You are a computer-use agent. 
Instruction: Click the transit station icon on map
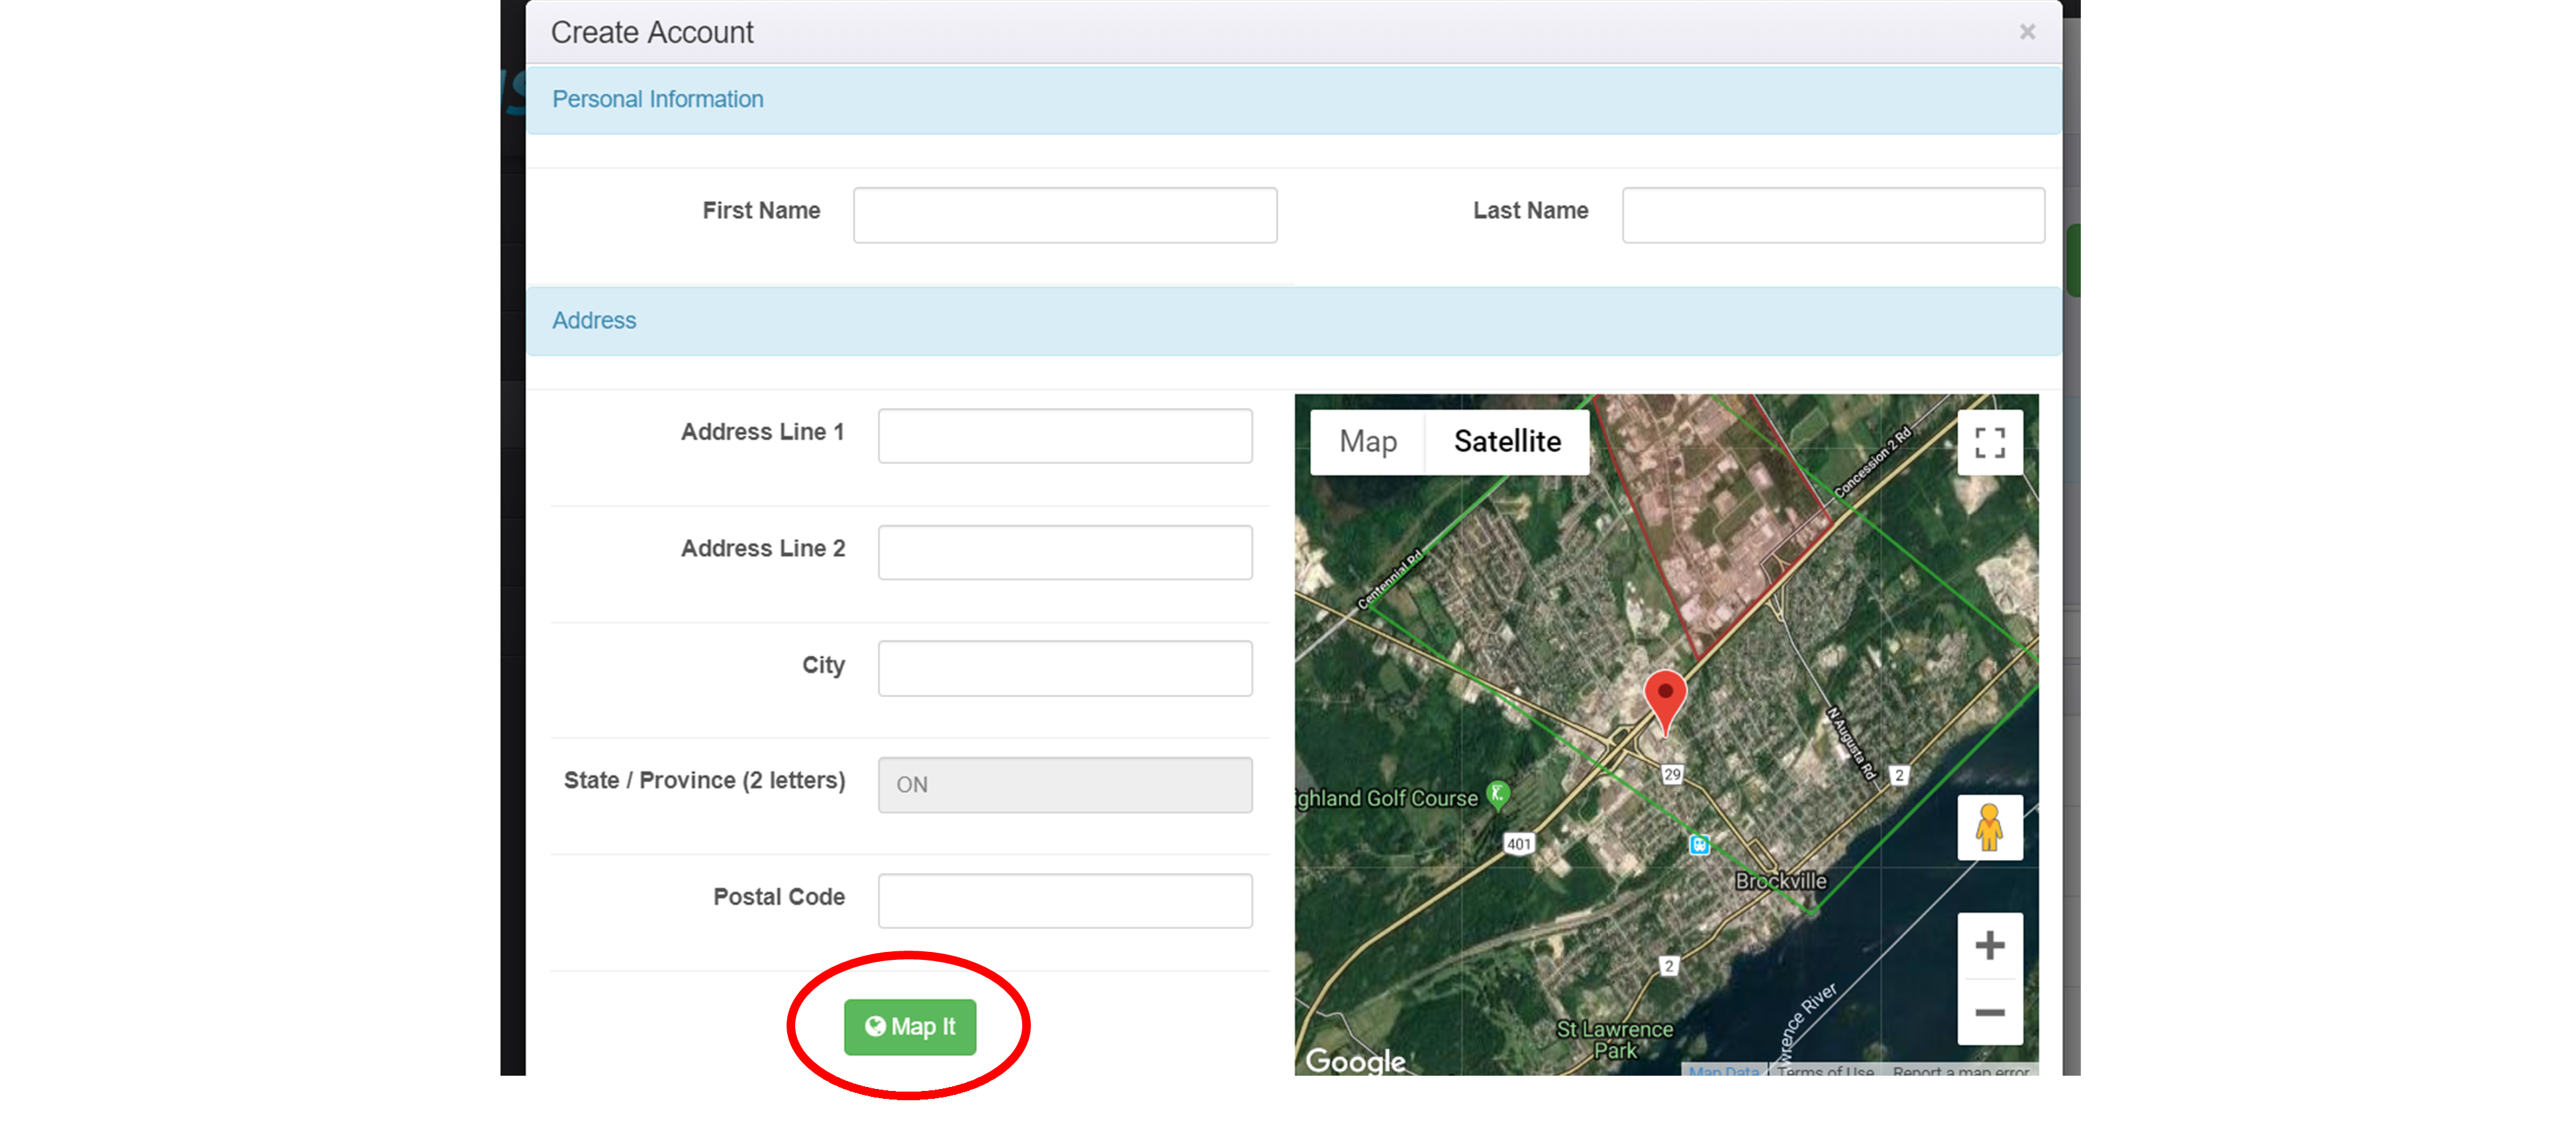click(x=1699, y=845)
